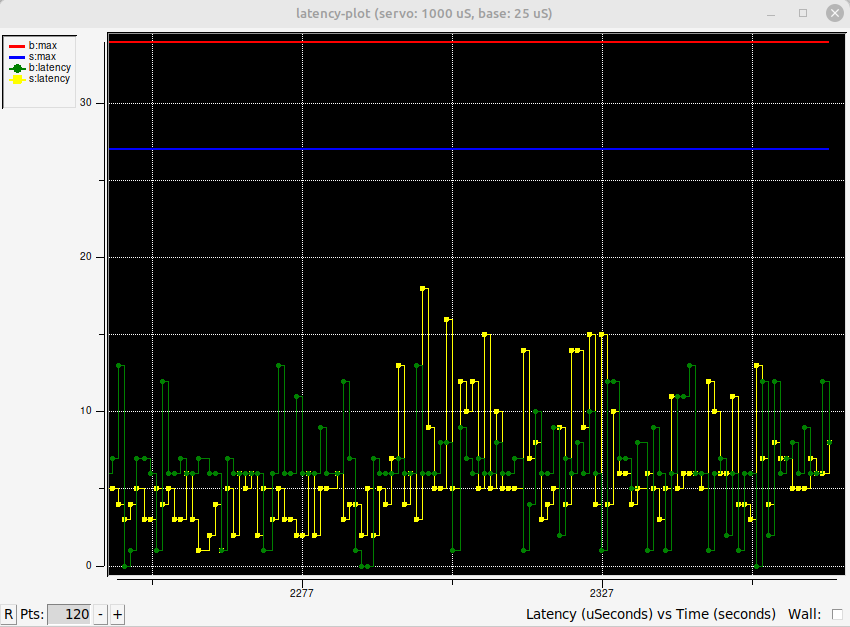Click the 2327 time axis label
Image resolution: width=850 pixels, height=627 pixels.
pyautogui.click(x=602, y=593)
